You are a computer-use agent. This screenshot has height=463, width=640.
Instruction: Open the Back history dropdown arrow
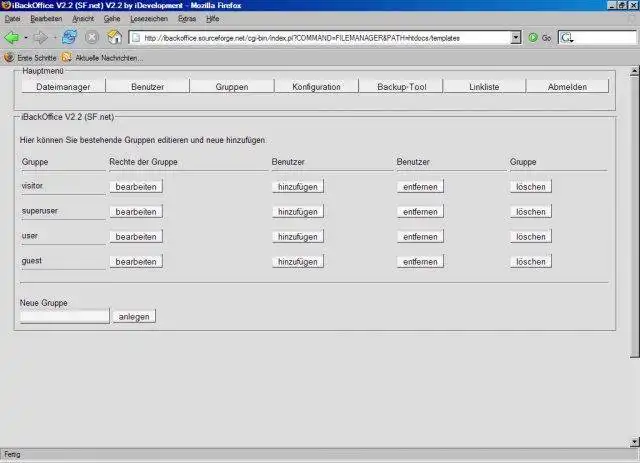26,38
